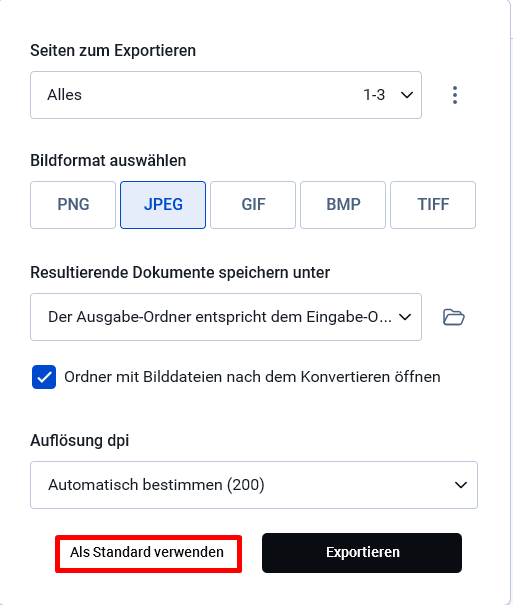Open the Automatisch bestimmen (200) dropdown
Screen dimensions: 513x605
point(254,485)
